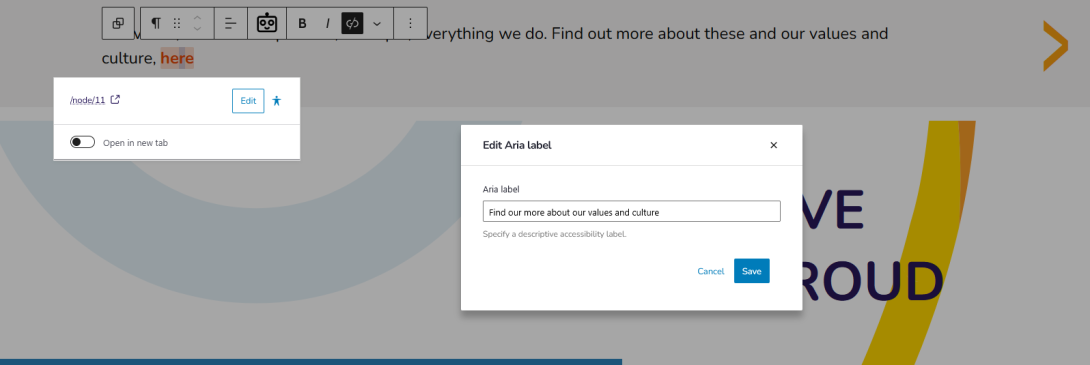Click the 'Edit Aria label' dialog title
The width and height of the screenshot is (1090, 365).
(517, 145)
